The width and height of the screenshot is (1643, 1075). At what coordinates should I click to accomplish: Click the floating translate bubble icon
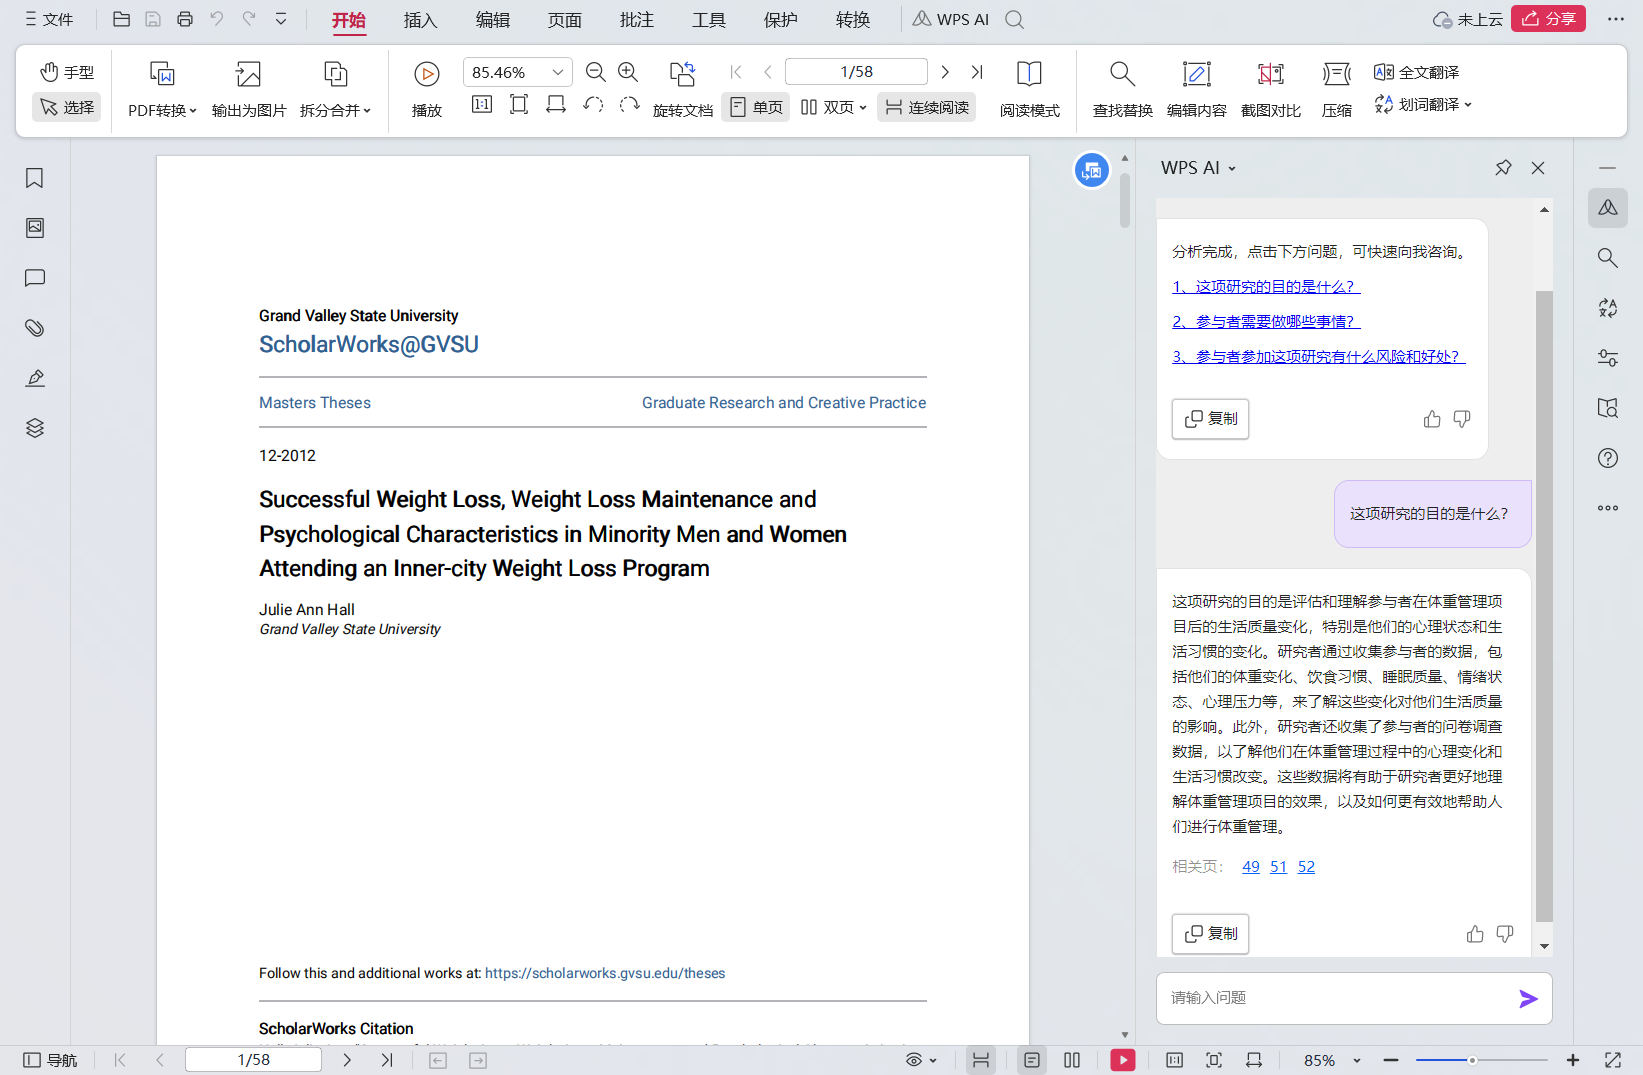coord(1092,170)
